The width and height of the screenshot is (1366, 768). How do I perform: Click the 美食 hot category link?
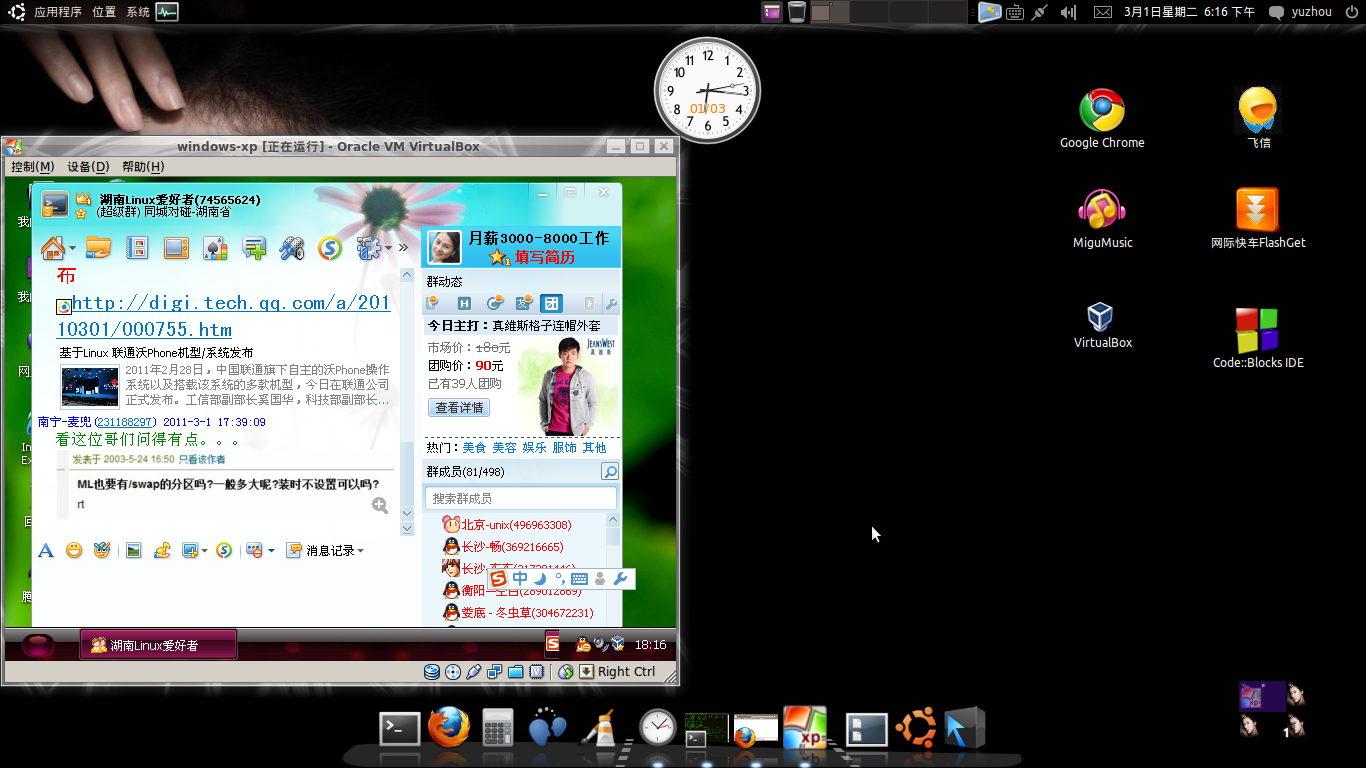coord(474,447)
